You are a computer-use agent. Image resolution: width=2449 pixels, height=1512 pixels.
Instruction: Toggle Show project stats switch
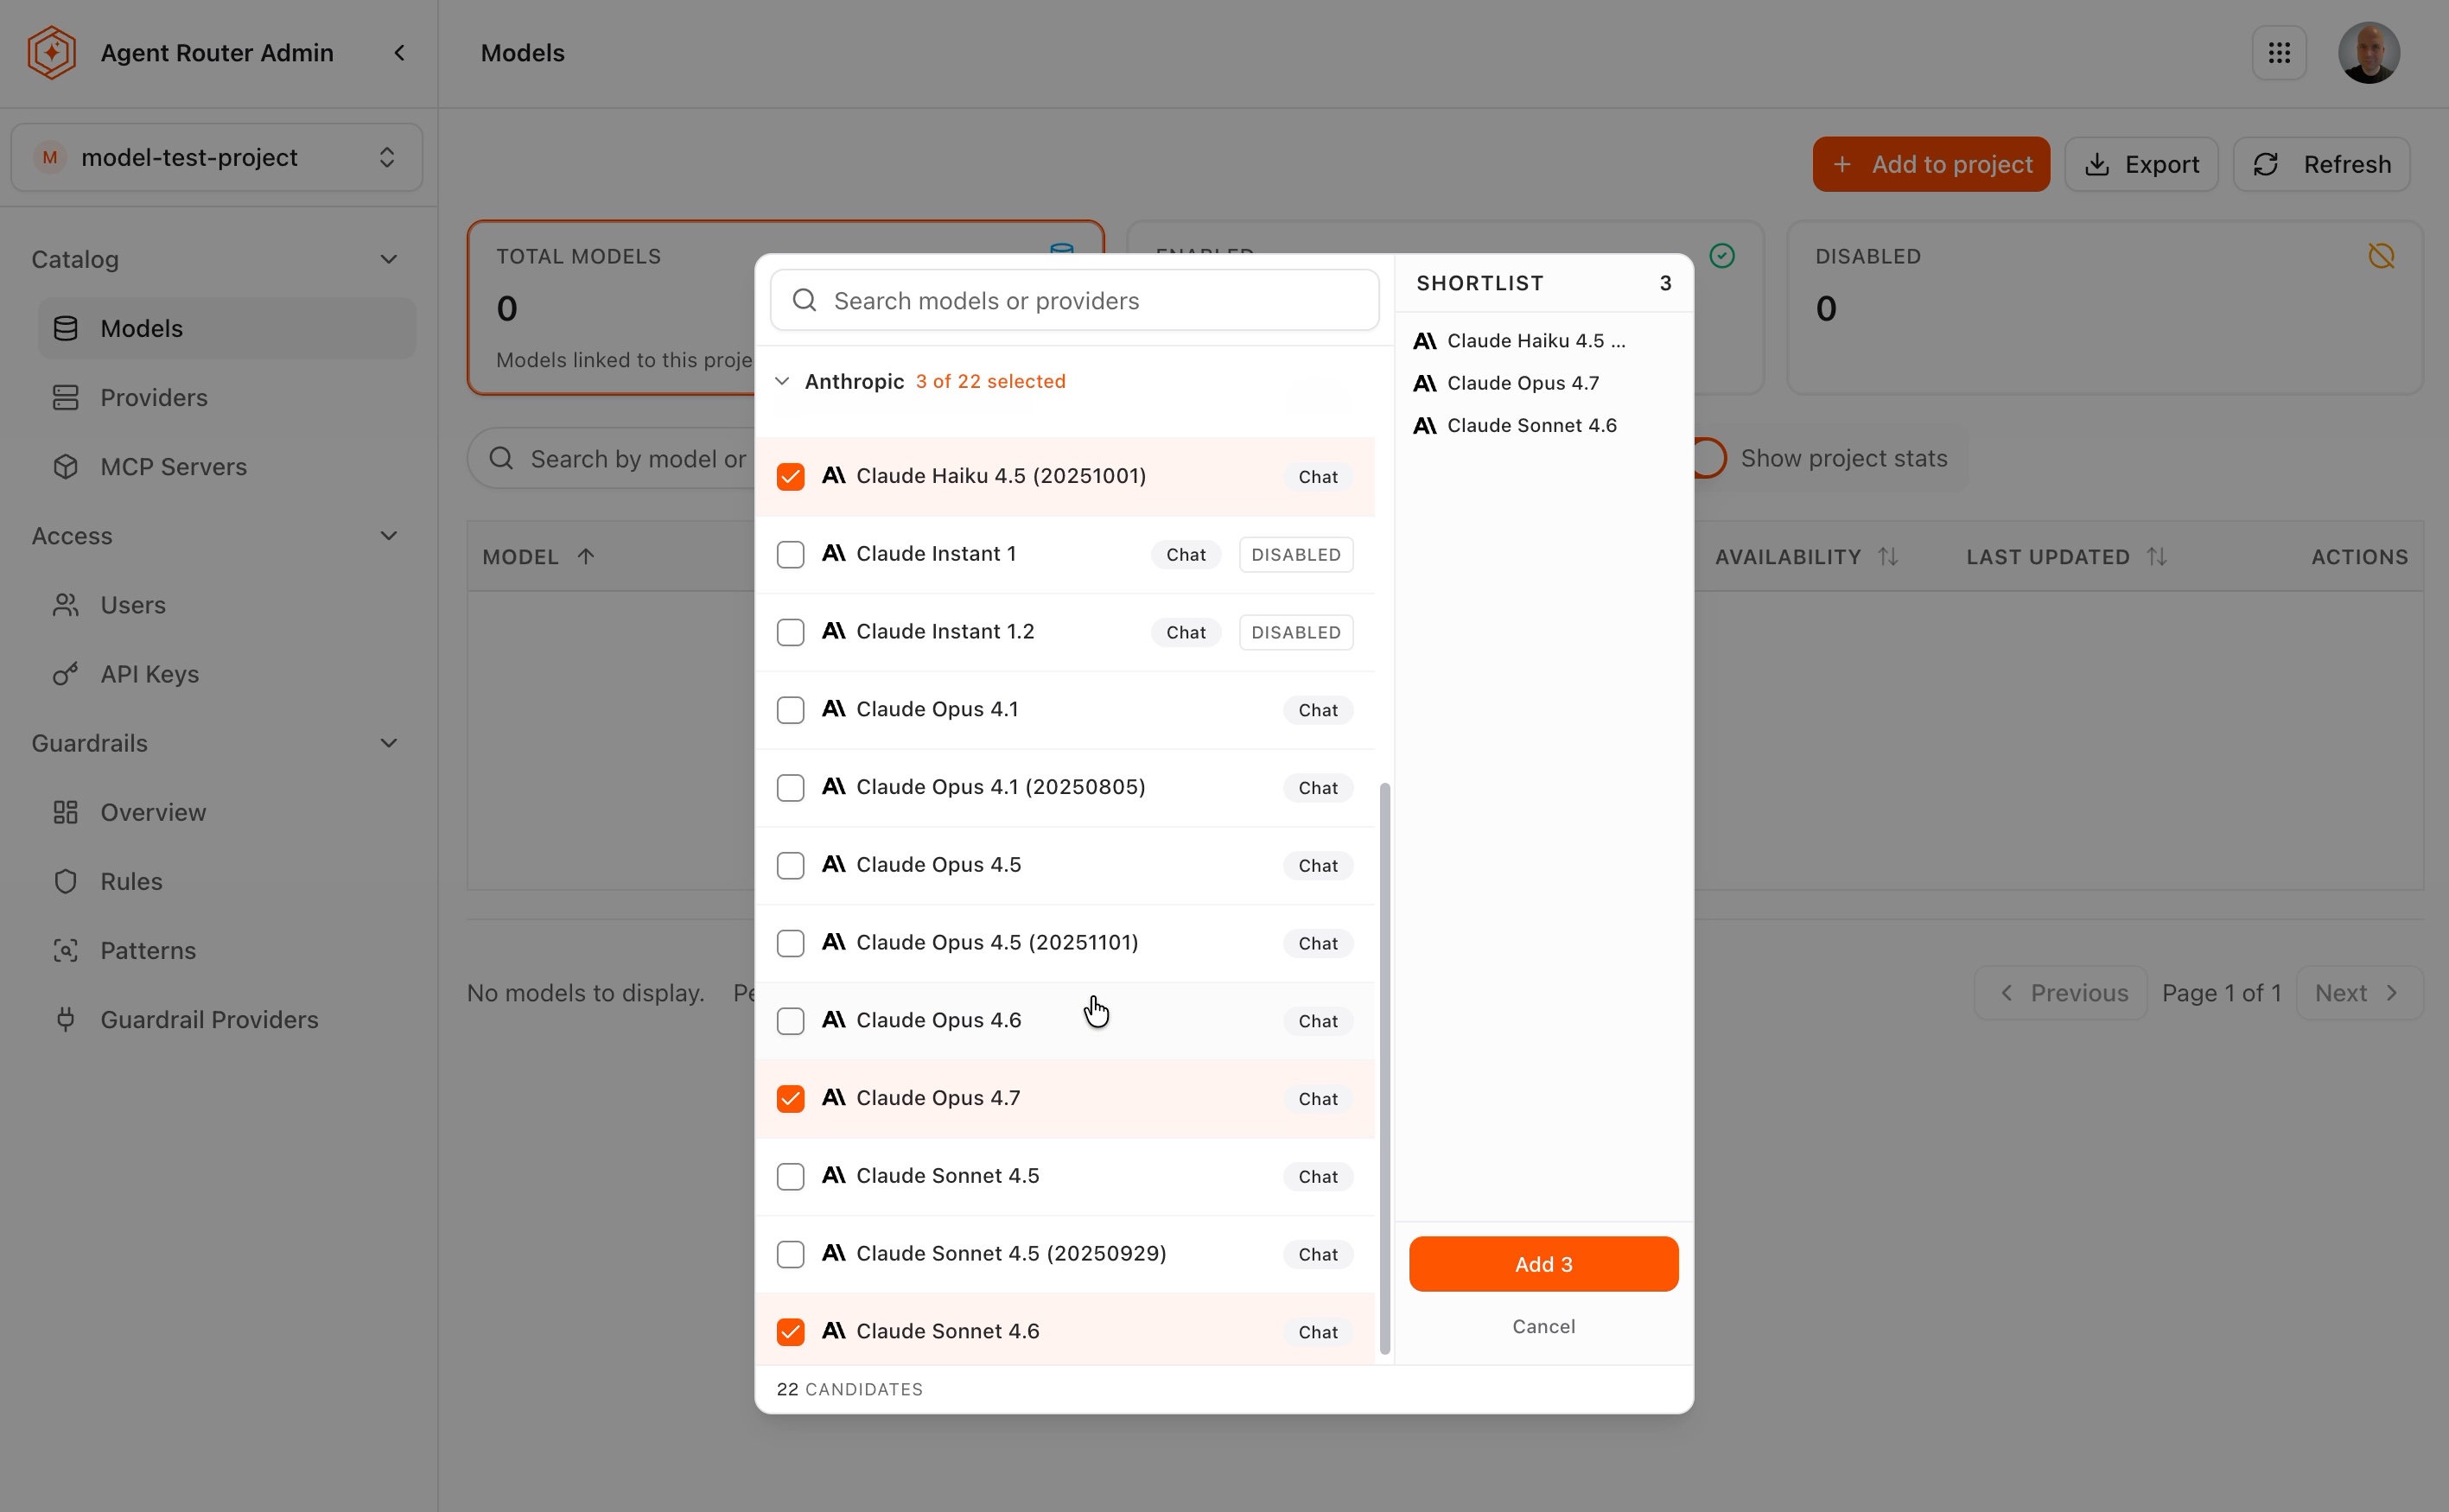pyautogui.click(x=1708, y=458)
